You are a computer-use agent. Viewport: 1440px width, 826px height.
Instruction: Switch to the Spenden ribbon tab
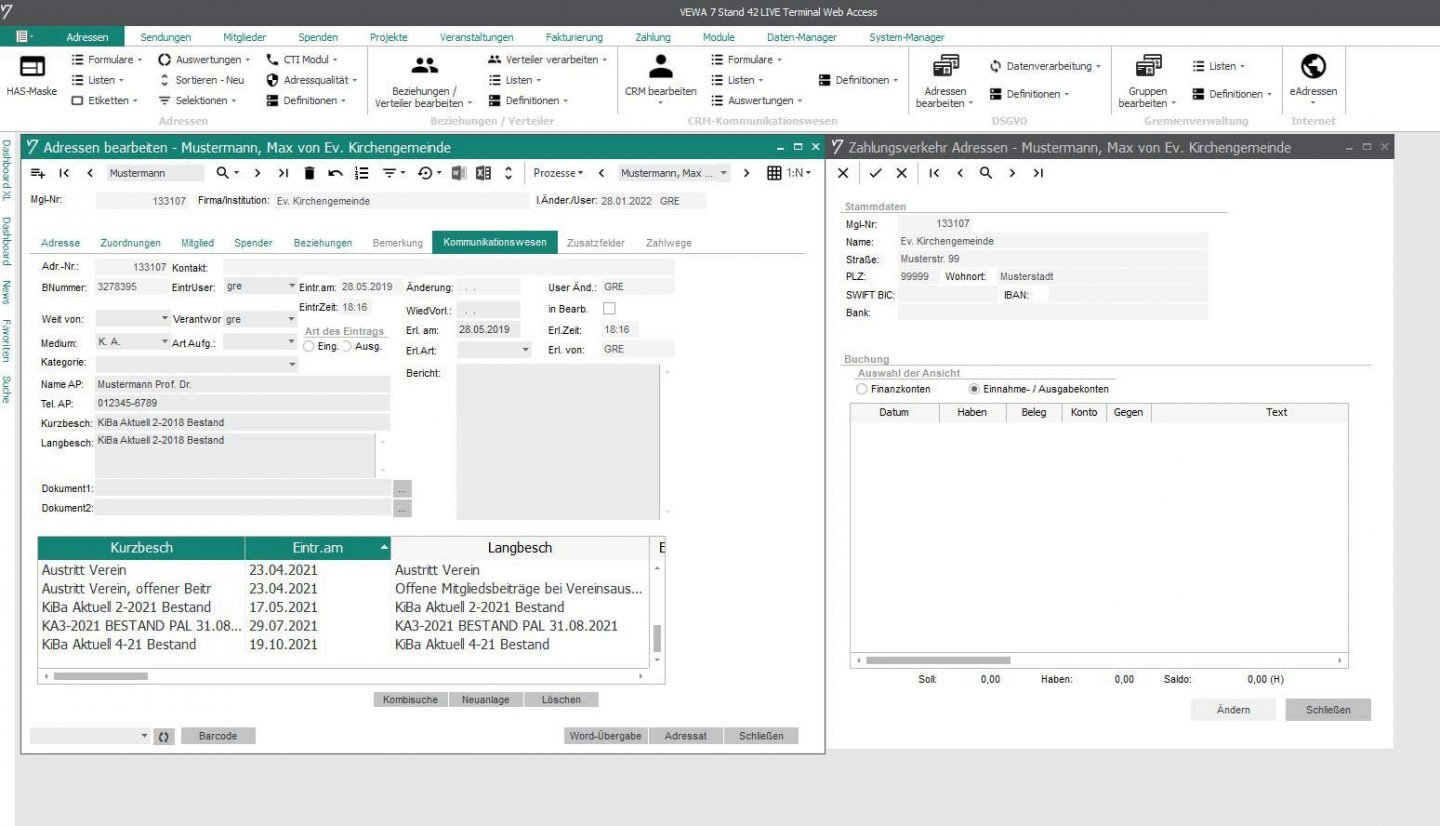click(318, 38)
